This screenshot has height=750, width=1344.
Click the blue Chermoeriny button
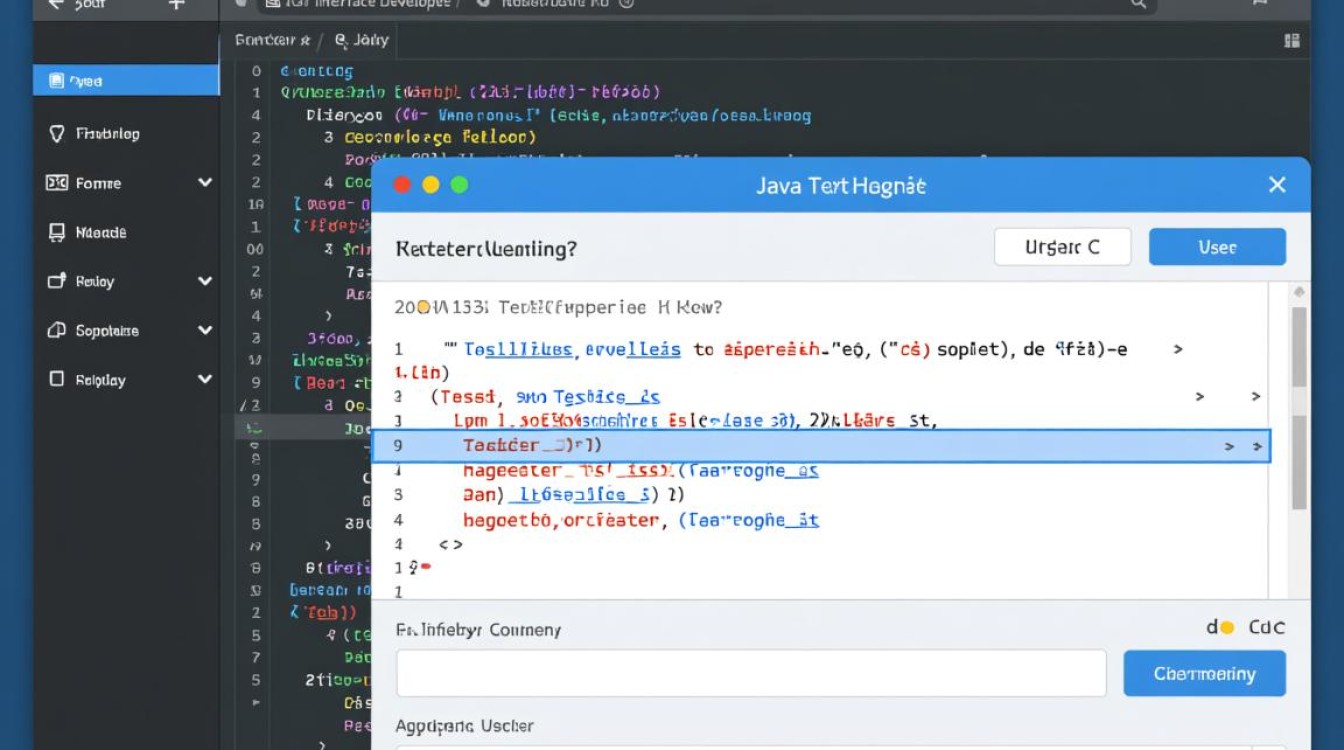coord(1204,673)
